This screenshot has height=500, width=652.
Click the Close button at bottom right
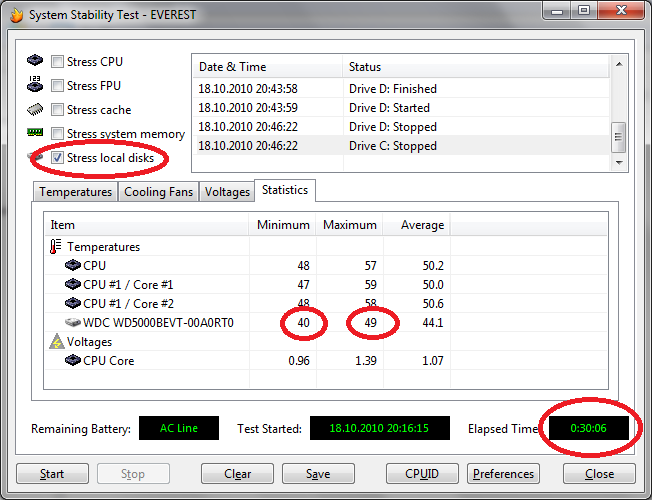[599, 474]
